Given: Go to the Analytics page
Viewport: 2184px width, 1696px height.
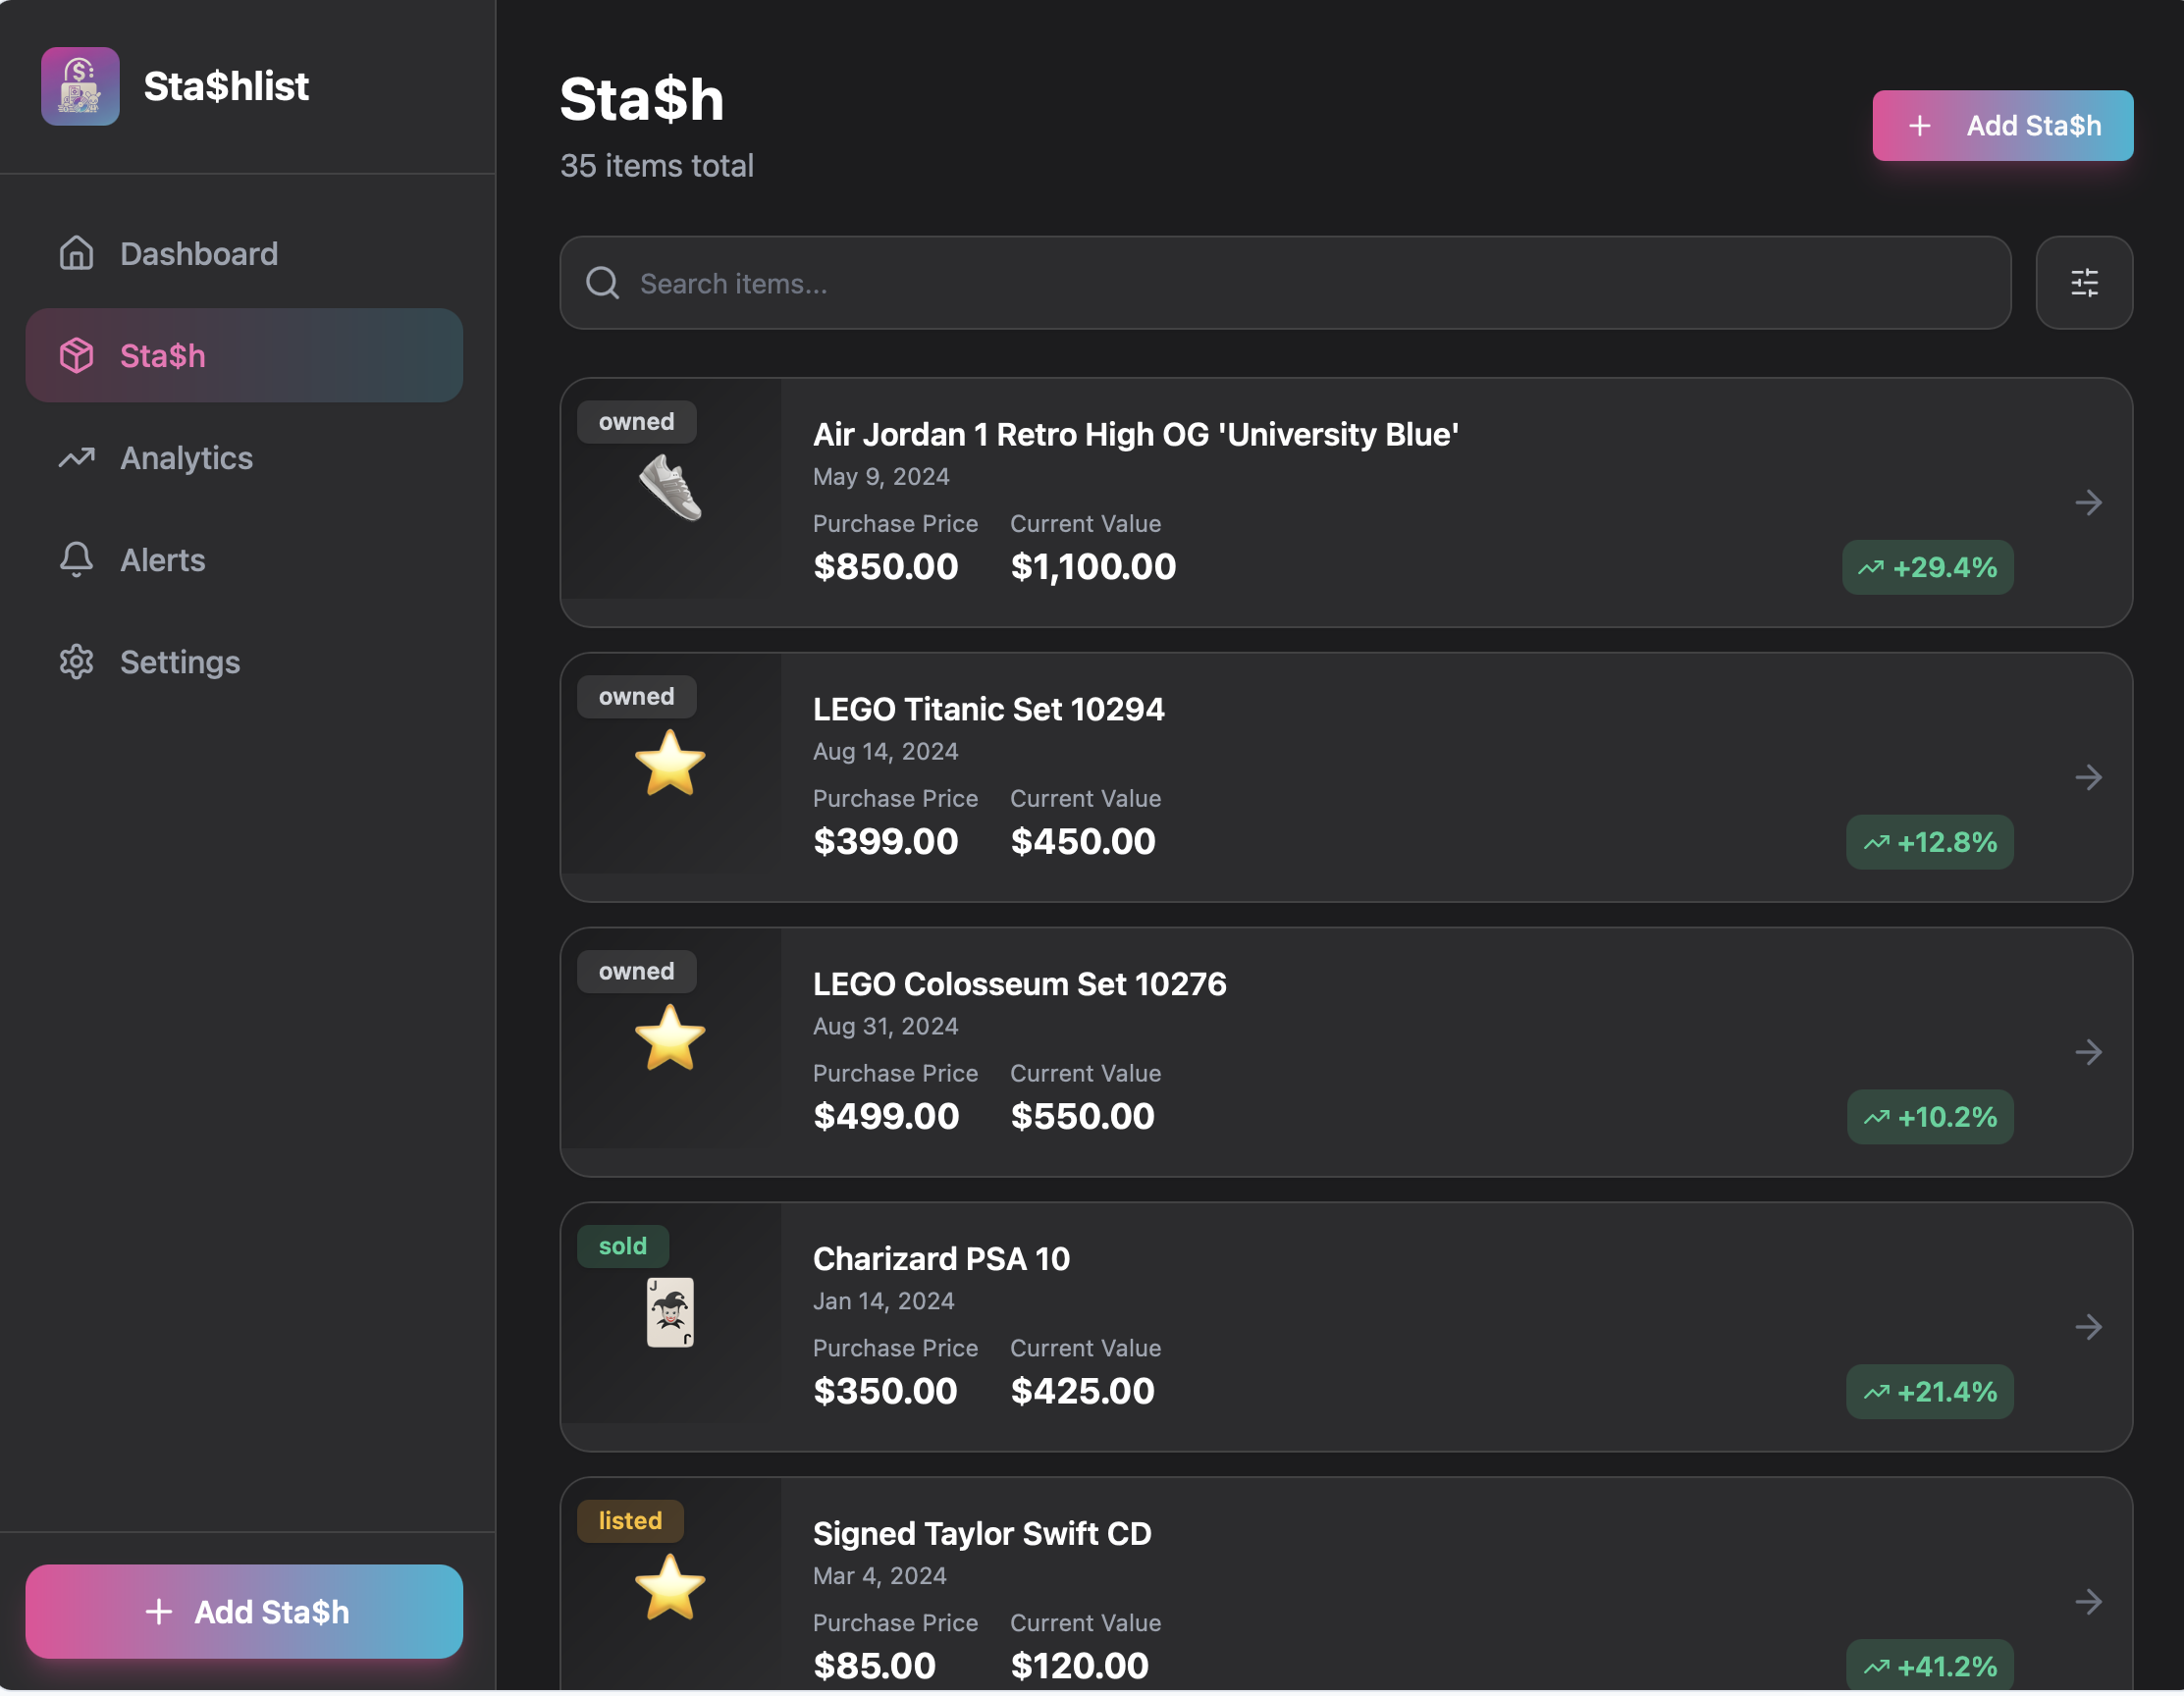Looking at the screenshot, I should pyautogui.click(x=186, y=458).
